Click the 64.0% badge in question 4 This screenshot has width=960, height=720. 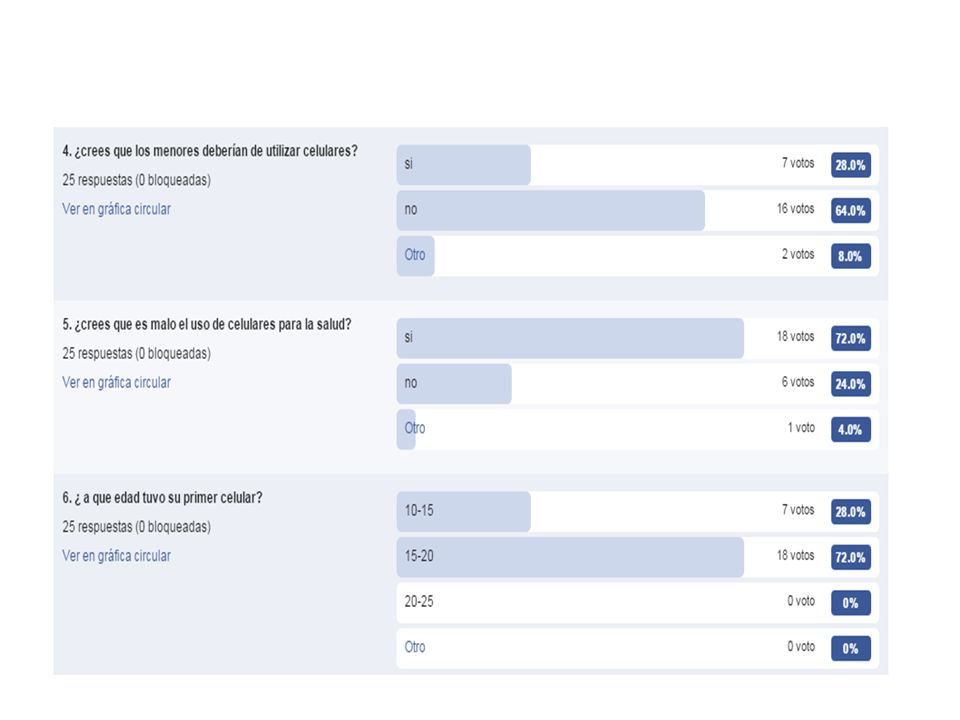(x=850, y=211)
